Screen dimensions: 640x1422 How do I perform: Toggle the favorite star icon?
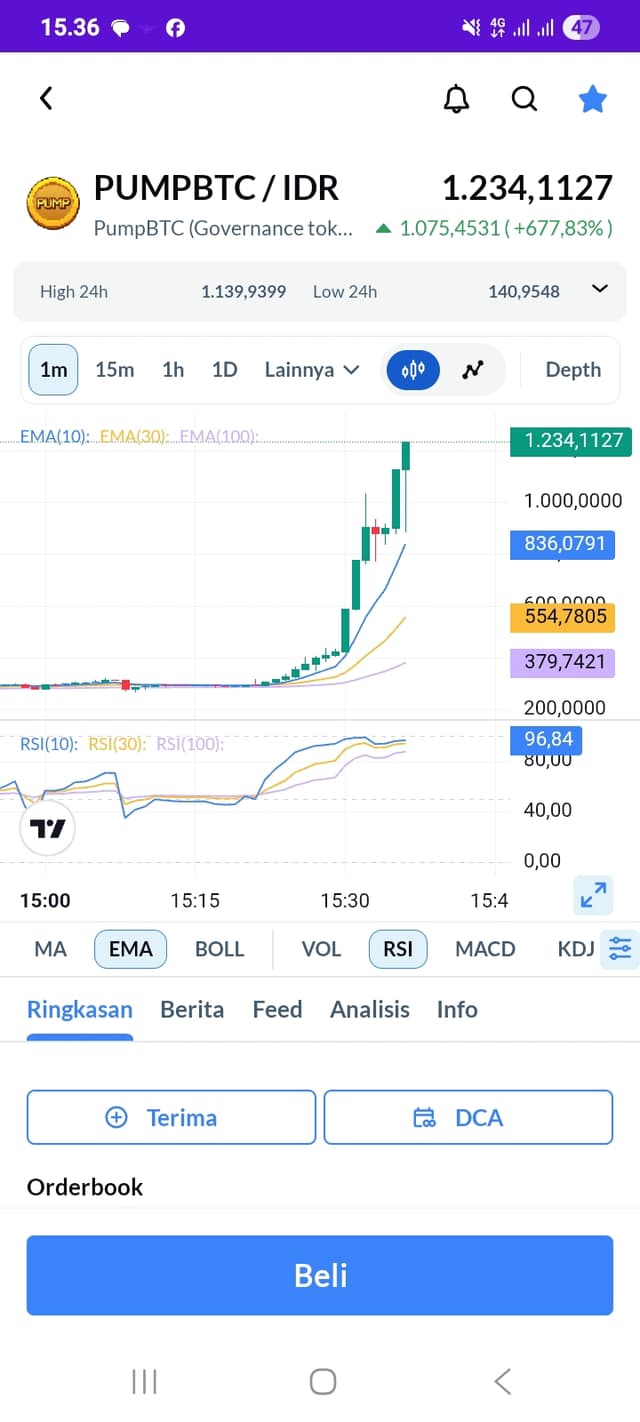(x=593, y=98)
